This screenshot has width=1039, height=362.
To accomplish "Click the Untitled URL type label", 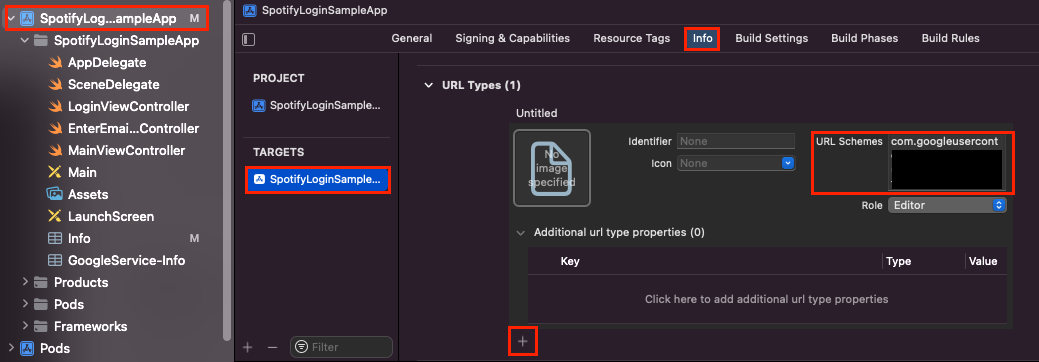I will tap(537, 113).
